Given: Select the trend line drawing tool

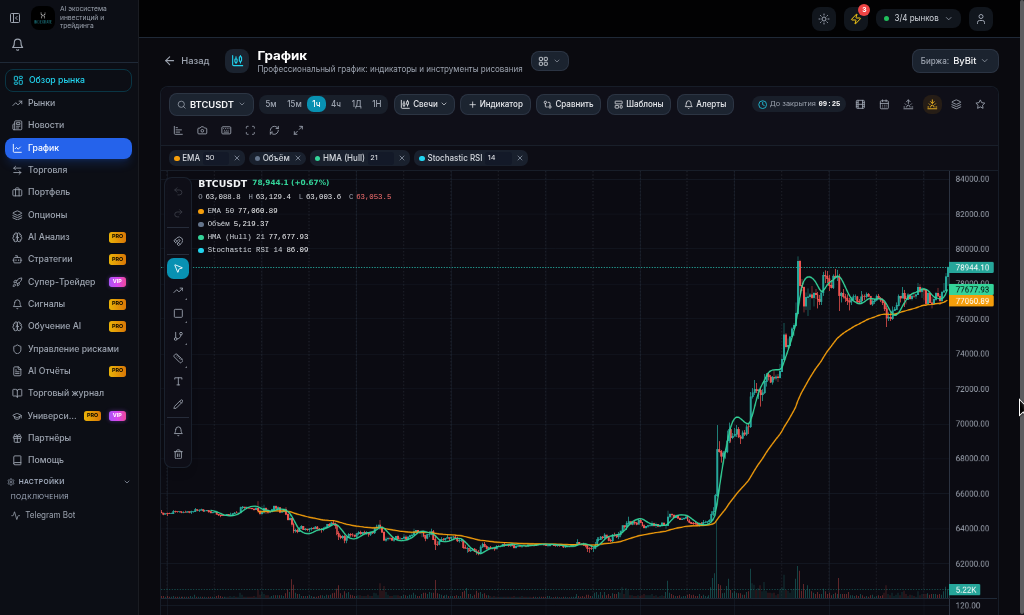Looking at the screenshot, I should click(178, 291).
